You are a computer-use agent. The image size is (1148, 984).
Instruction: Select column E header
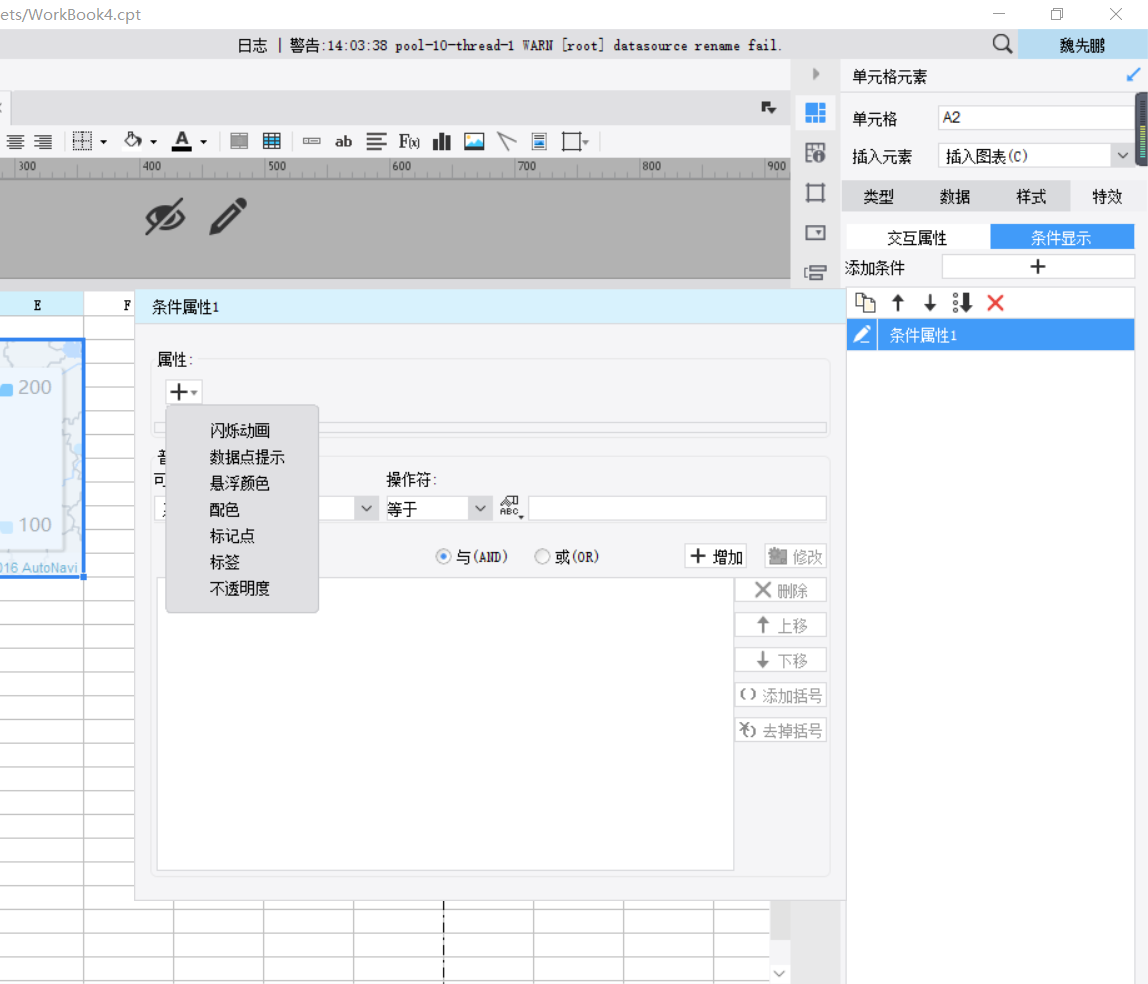[x=37, y=305]
